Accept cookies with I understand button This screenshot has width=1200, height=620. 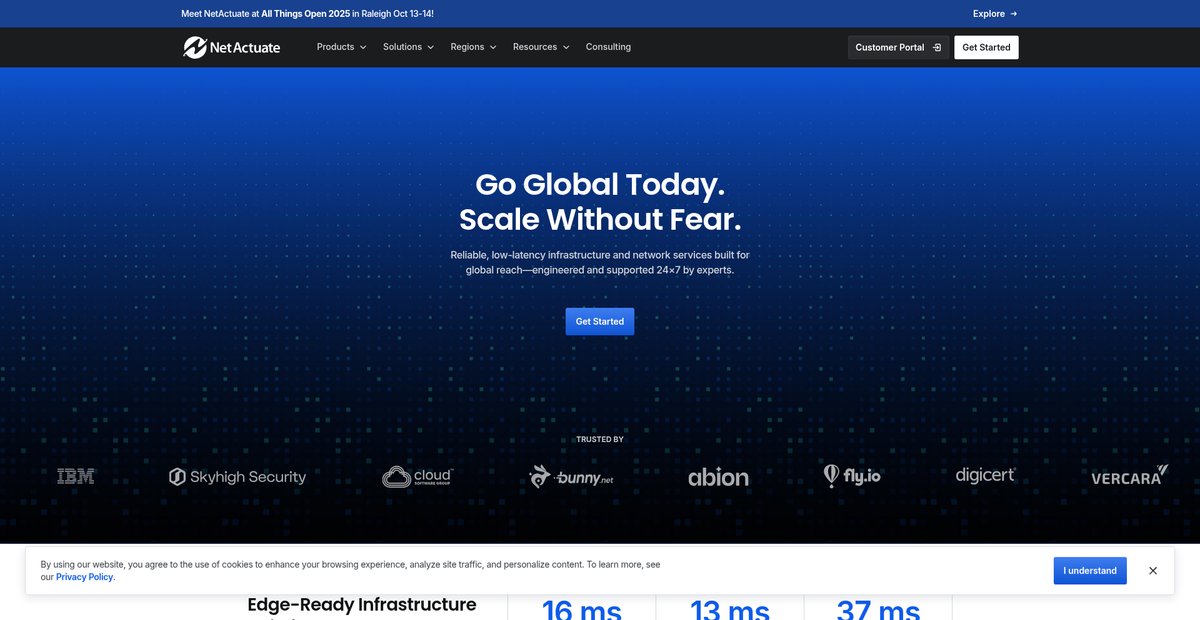click(x=1090, y=571)
